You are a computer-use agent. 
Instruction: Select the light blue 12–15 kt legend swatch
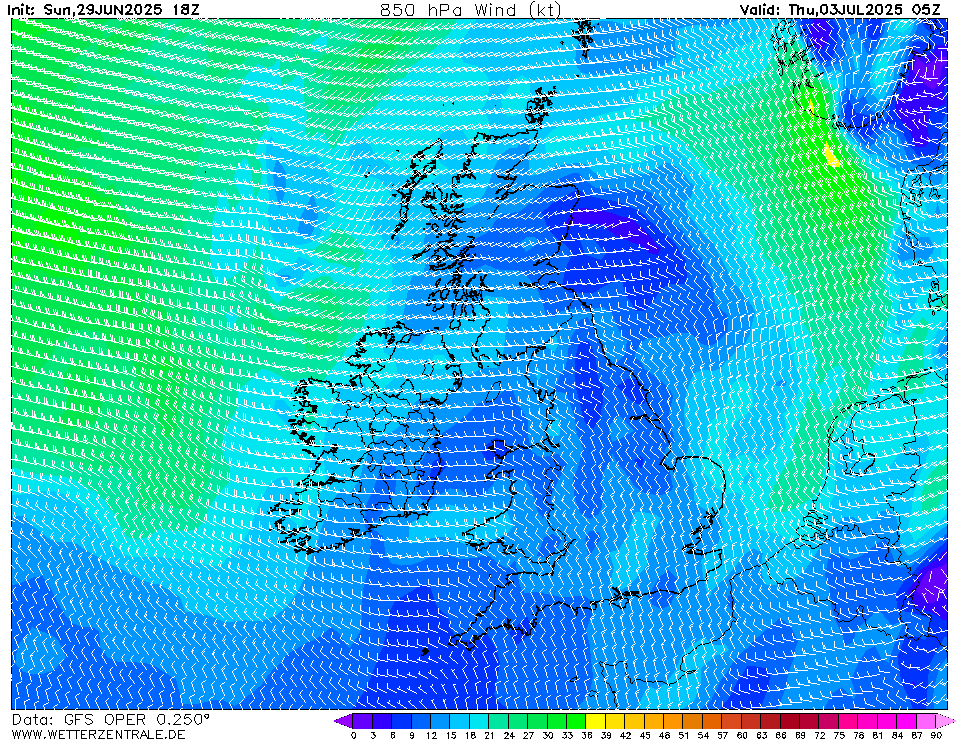tap(440, 720)
